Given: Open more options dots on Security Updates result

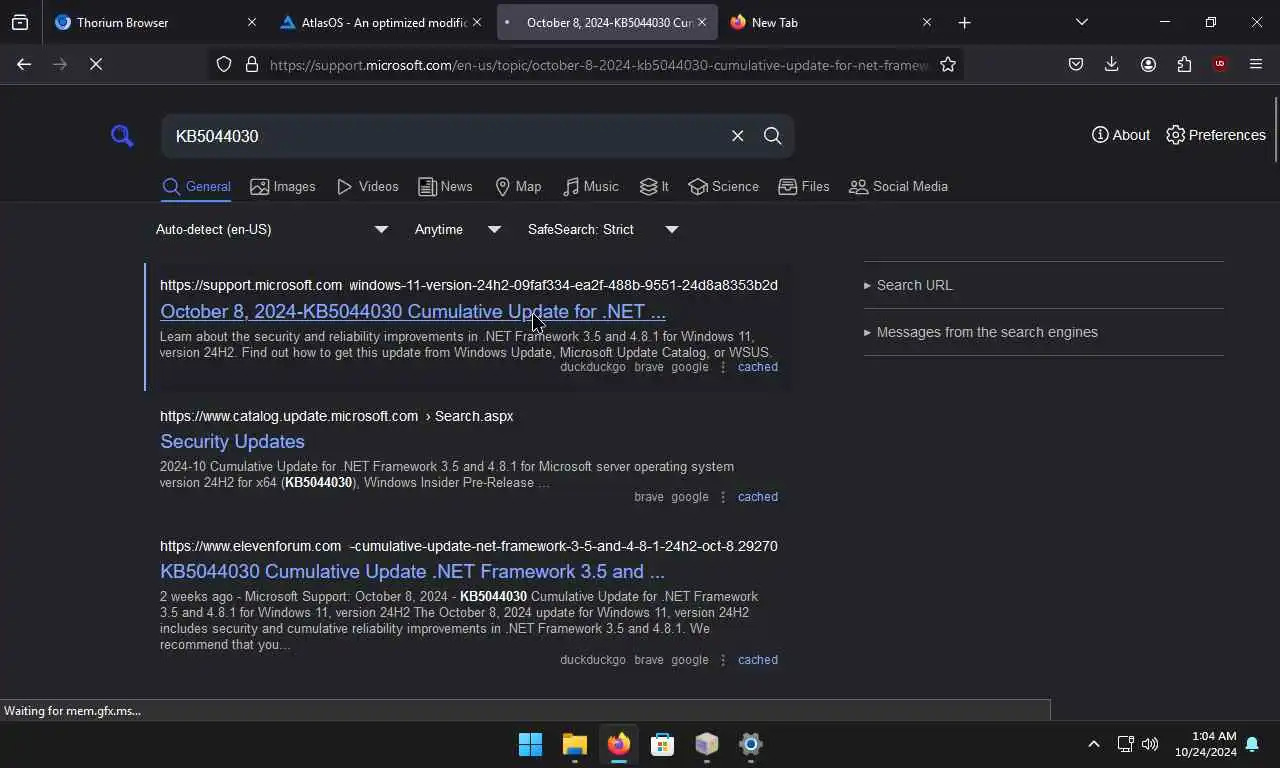Looking at the screenshot, I should pos(723,497).
